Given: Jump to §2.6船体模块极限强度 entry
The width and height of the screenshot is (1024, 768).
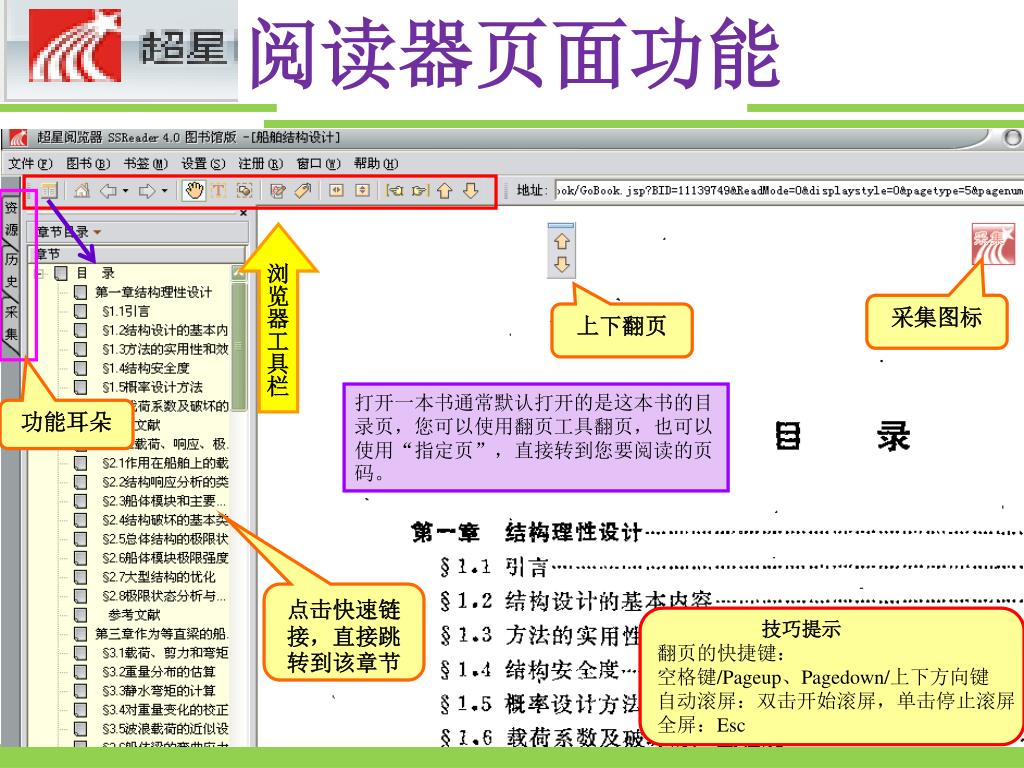Looking at the screenshot, I should [165, 558].
